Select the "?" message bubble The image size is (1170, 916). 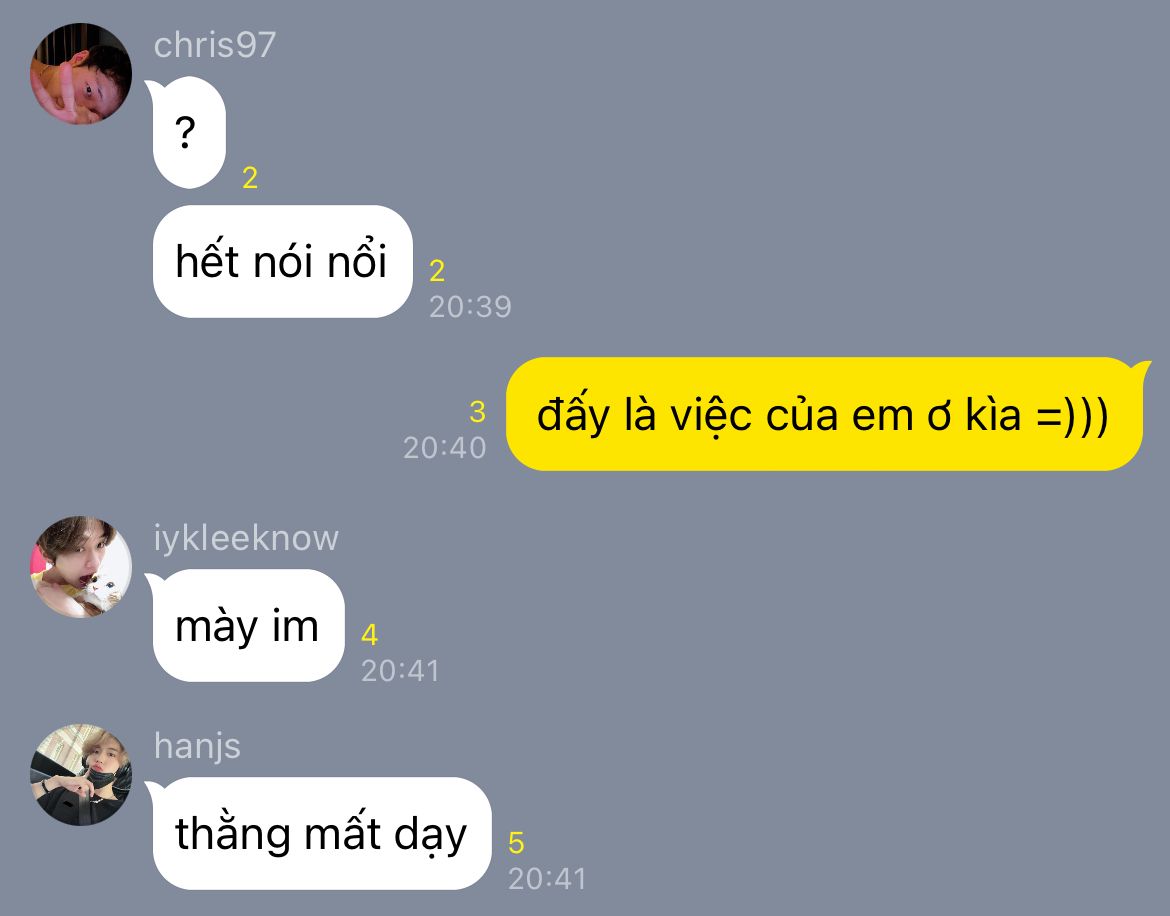tap(187, 132)
